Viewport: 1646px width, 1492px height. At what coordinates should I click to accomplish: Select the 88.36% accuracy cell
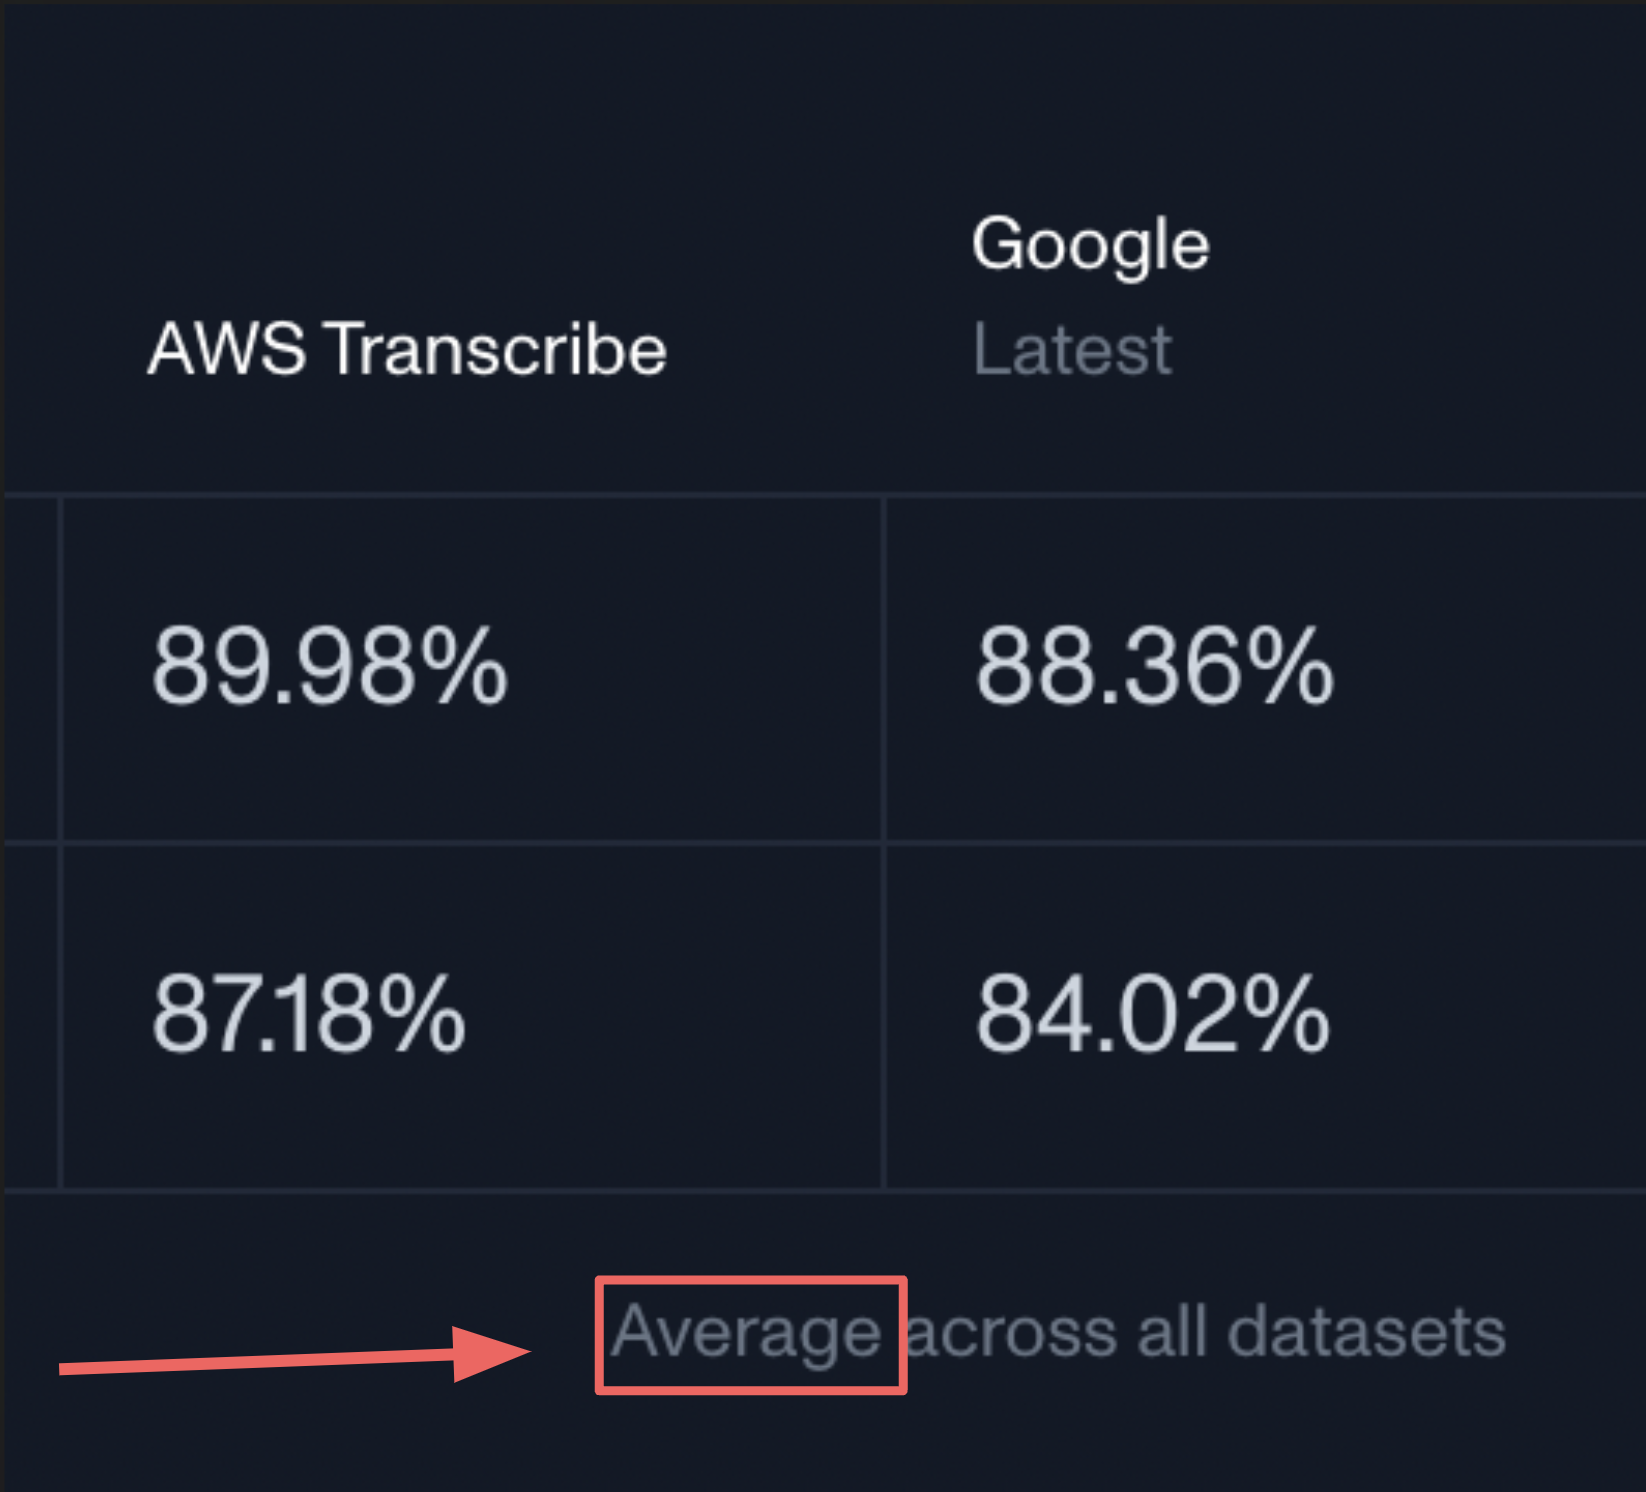(1265, 668)
